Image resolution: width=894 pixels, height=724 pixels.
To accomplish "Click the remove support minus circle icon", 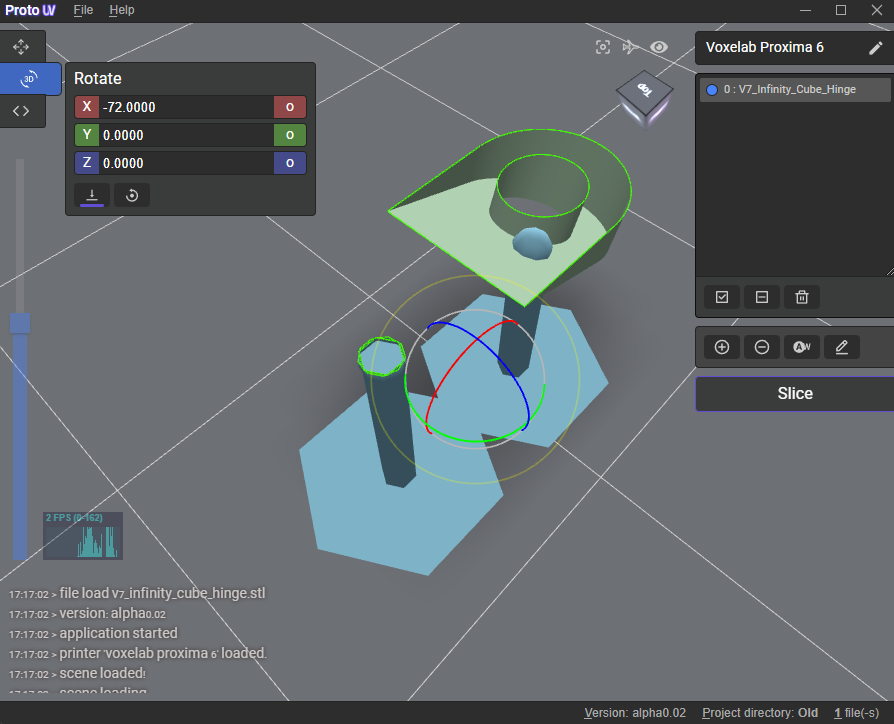I will [x=762, y=347].
